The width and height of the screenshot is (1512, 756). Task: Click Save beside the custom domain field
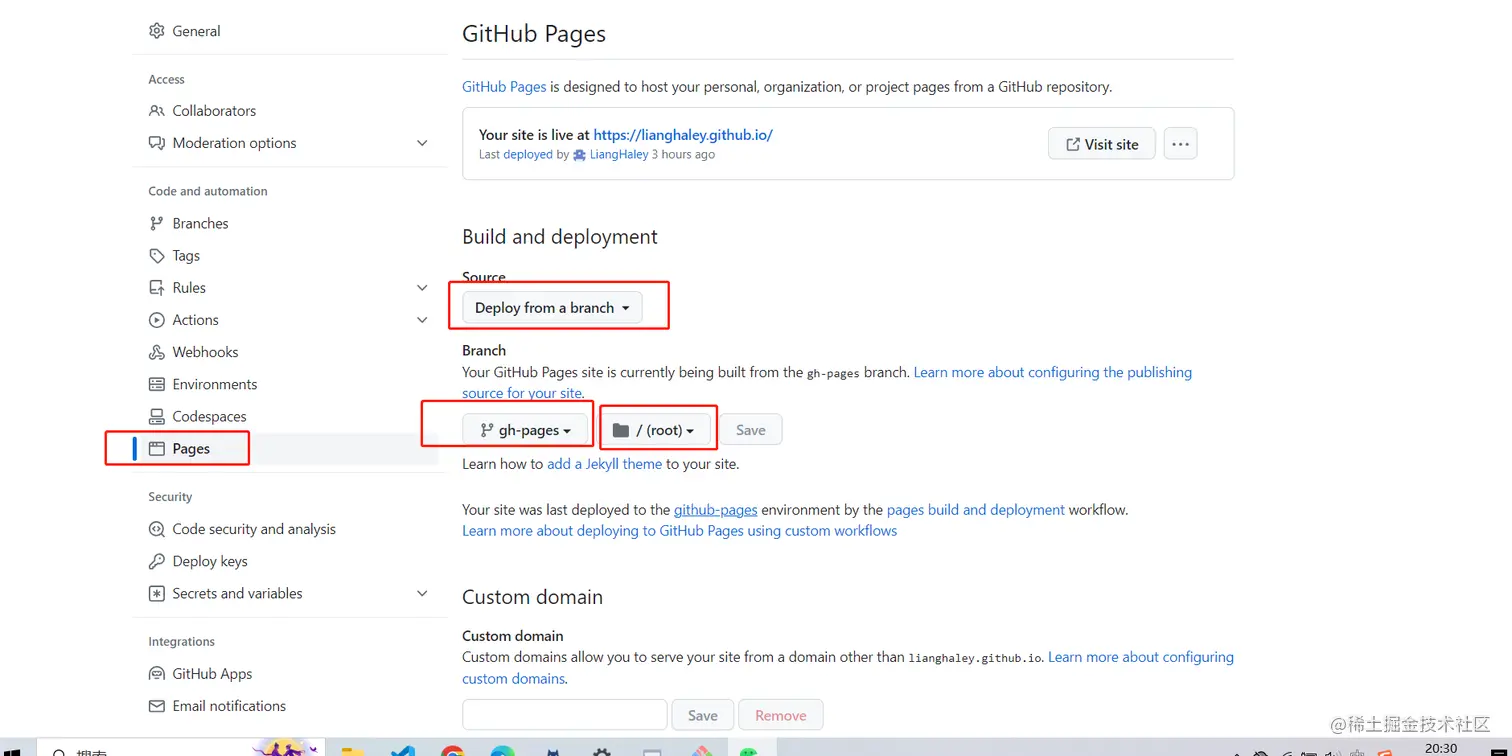[x=702, y=715]
